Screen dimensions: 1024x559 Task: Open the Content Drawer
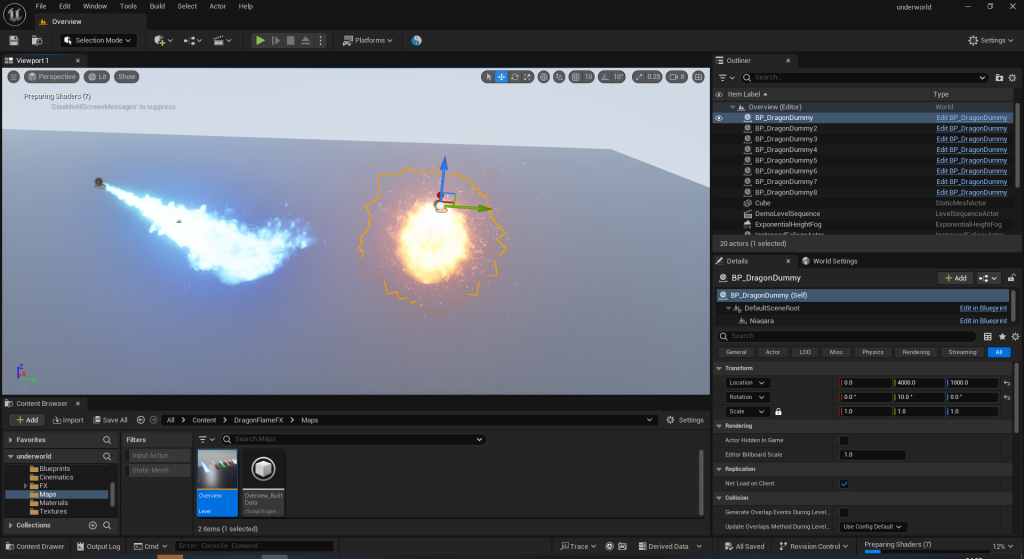[x=34, y=546]
